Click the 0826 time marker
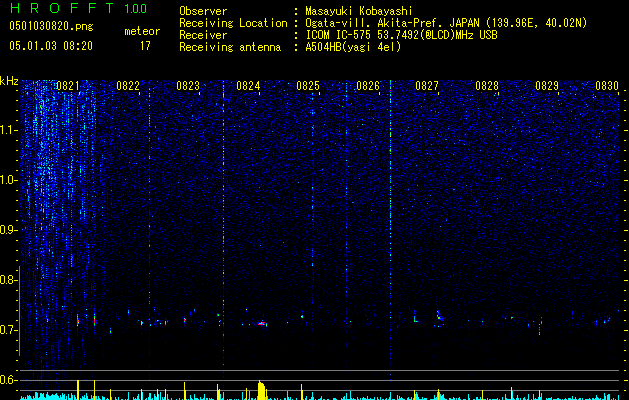629x400 pixels. point(368,86)
